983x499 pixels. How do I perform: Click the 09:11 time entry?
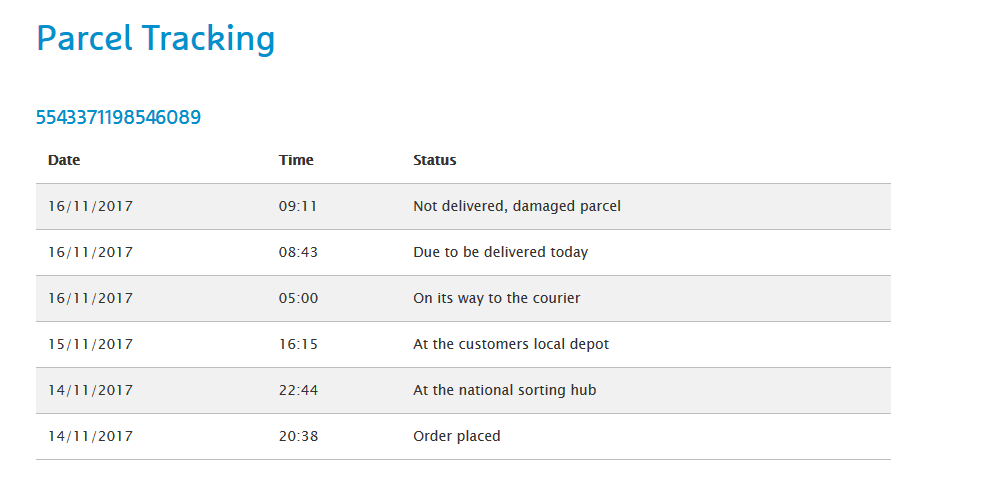point(298,207)
